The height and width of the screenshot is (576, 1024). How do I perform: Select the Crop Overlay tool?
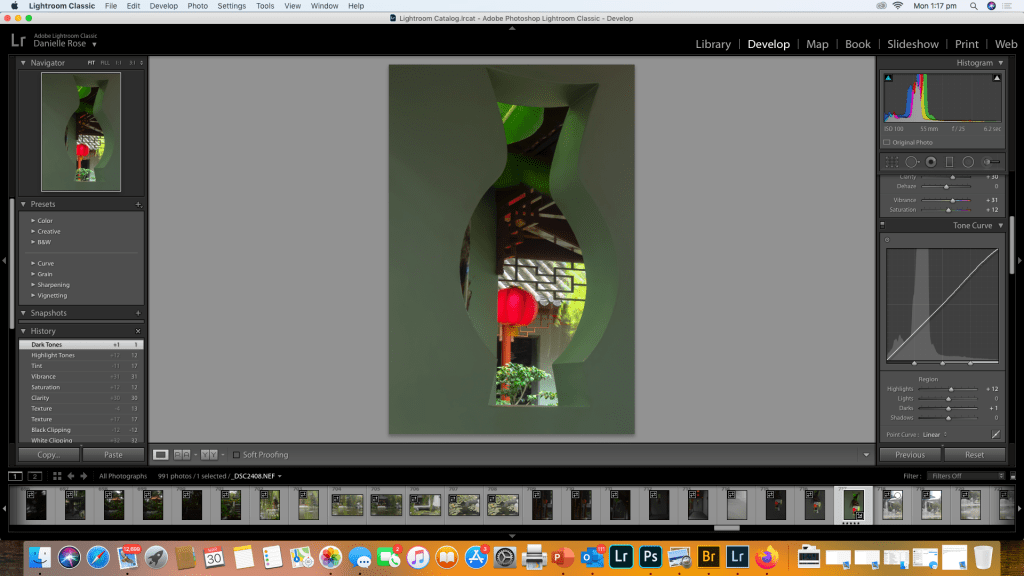(x=892, y=162)
